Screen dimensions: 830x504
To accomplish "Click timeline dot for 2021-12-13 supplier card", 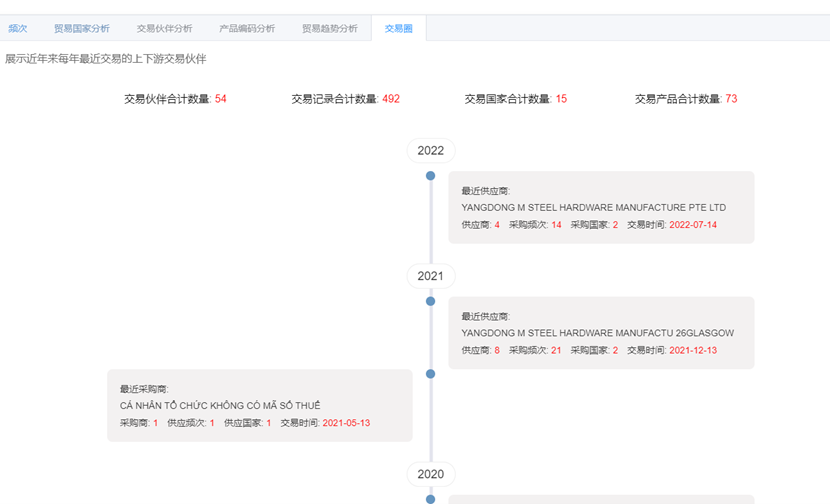I will (430, 301).
